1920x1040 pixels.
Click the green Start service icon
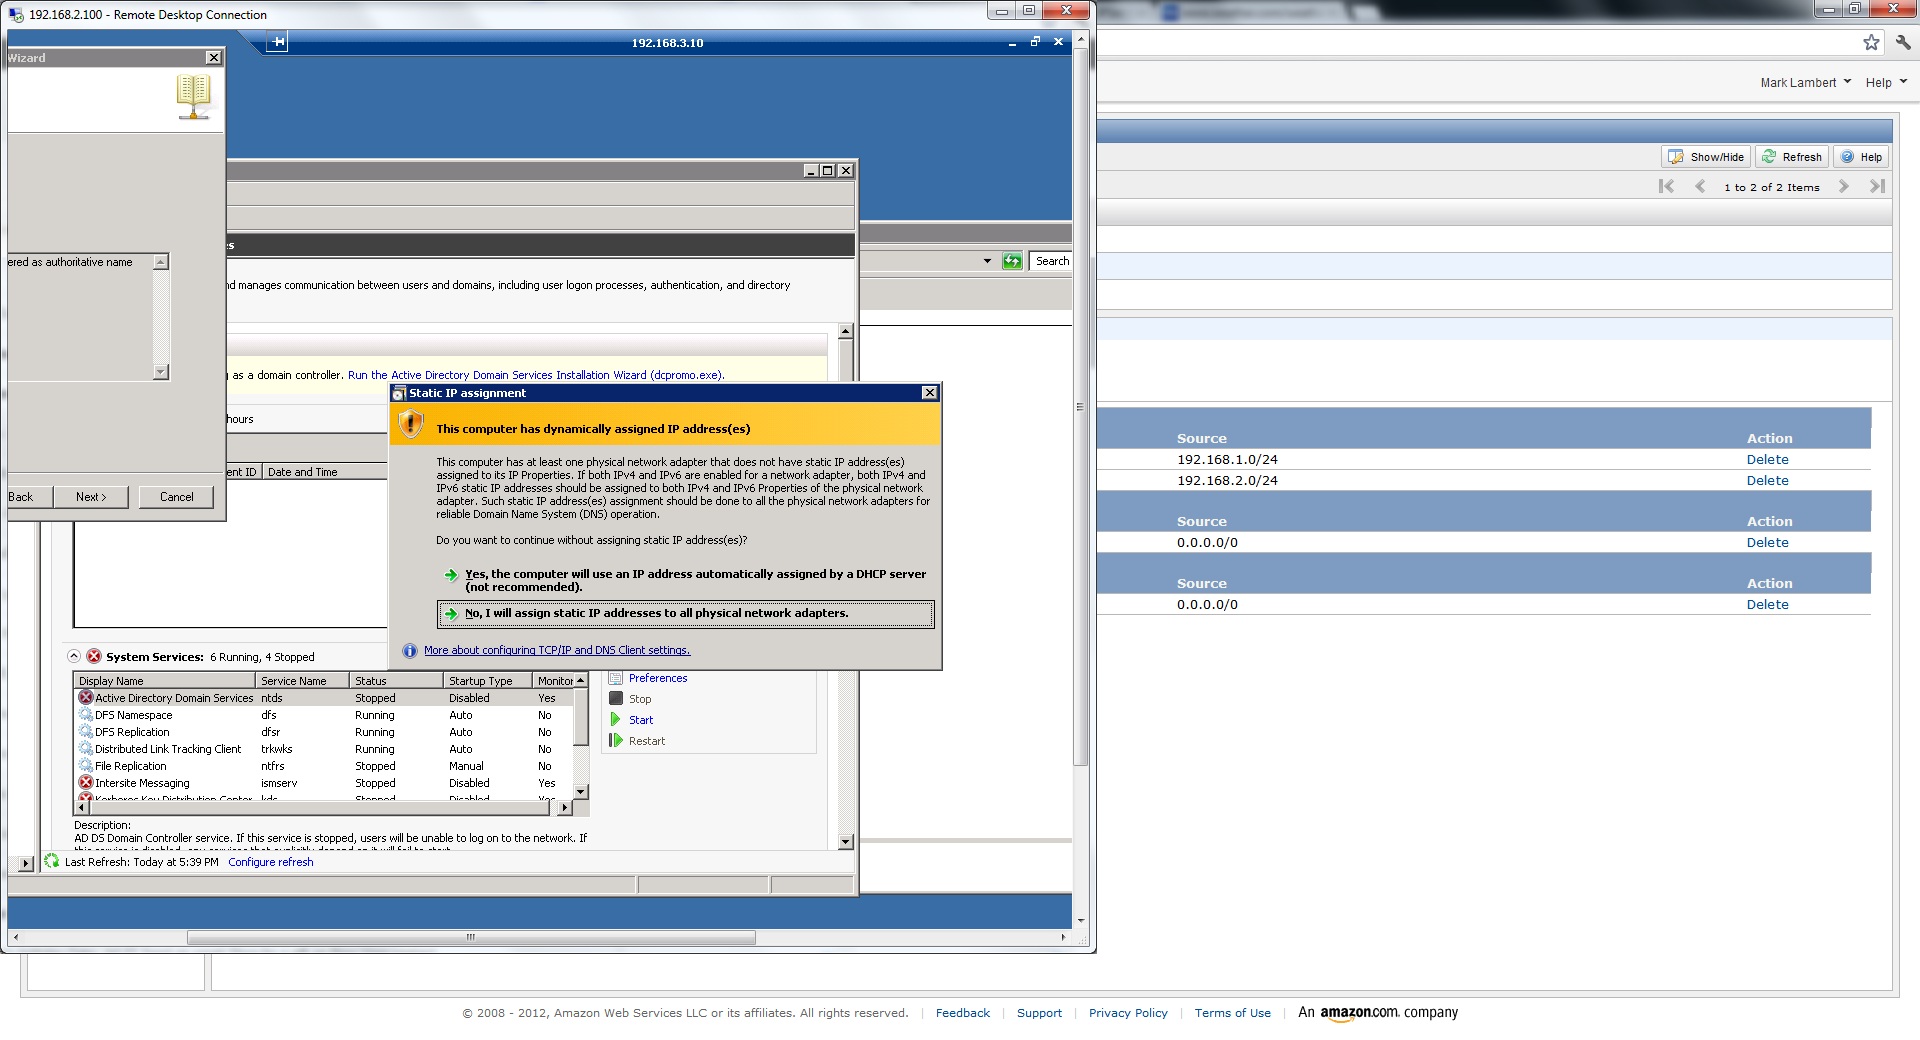pos(616,720)
